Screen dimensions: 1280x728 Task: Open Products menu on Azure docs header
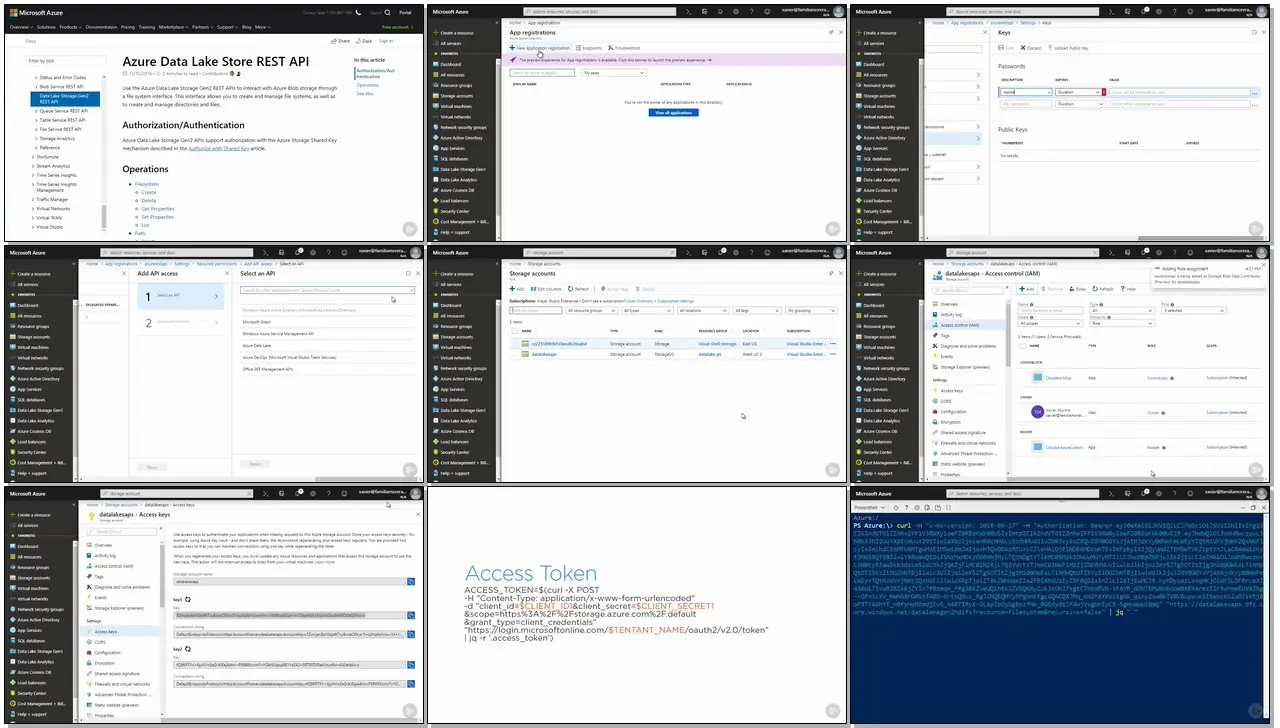pos(70,27)
